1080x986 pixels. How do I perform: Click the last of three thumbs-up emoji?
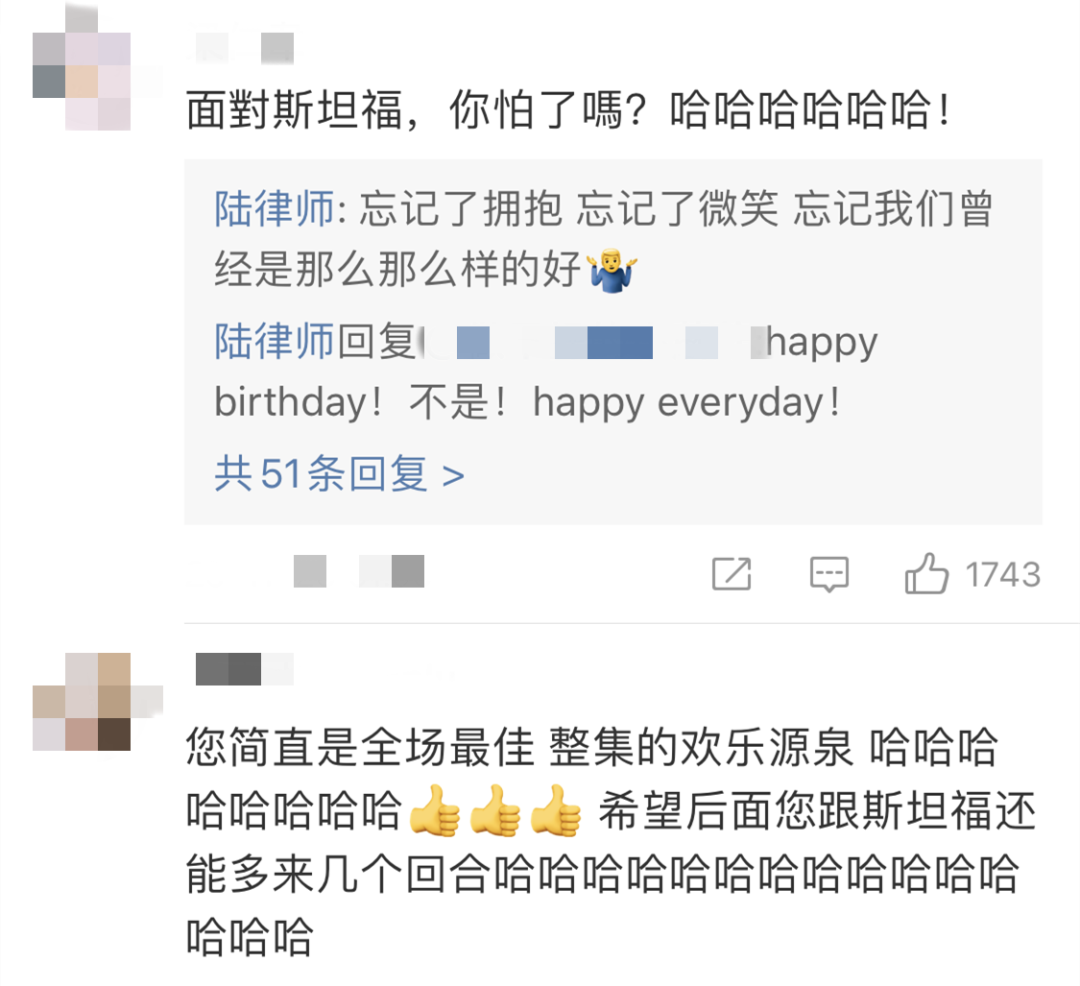(557, 810)
